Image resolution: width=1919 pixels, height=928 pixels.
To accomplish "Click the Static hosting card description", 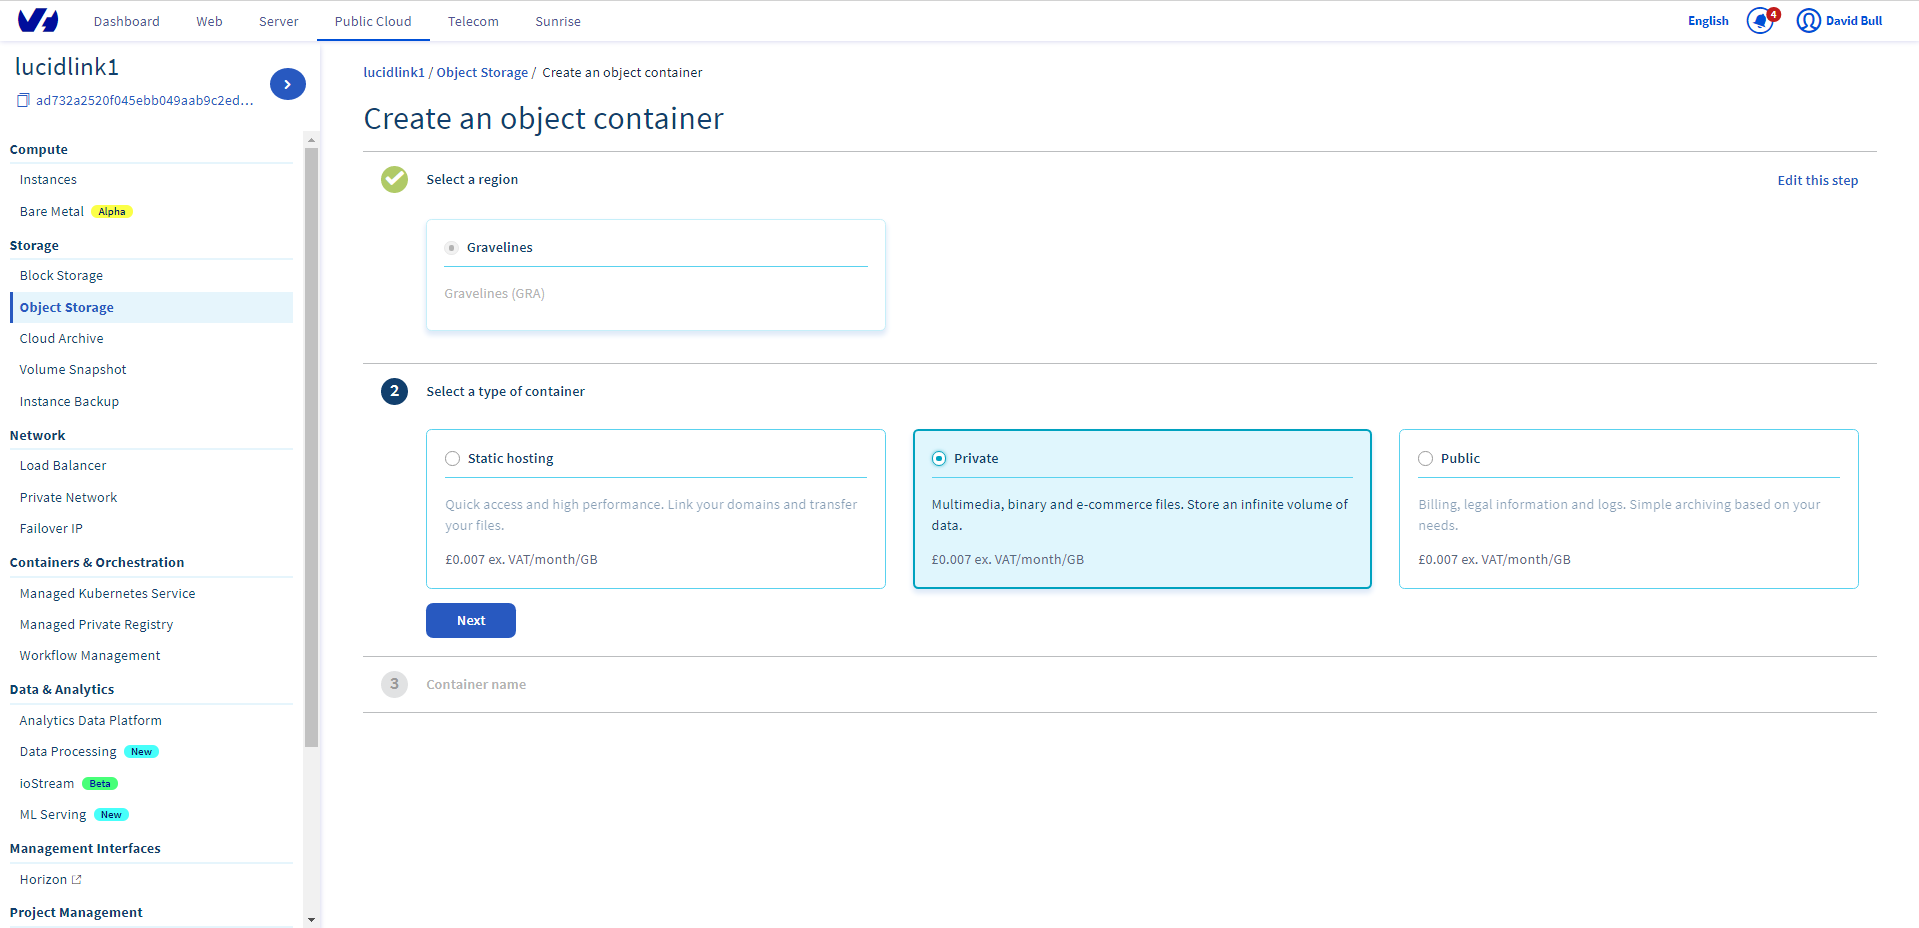I will tap(651, 515).
